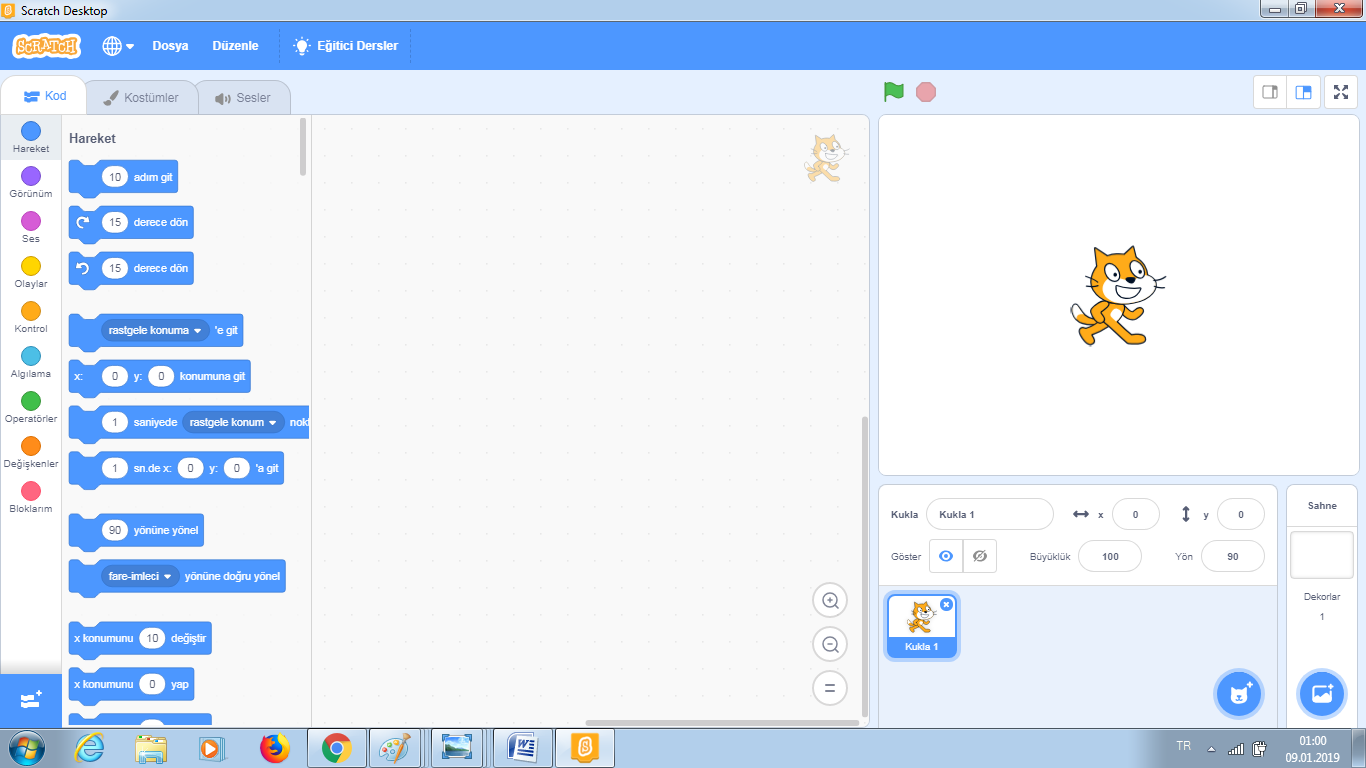This screenshot has width=1366, height=768.
Task: Open the 'rastgele konuma' dropdown in git block
Action: pos(154,330)
